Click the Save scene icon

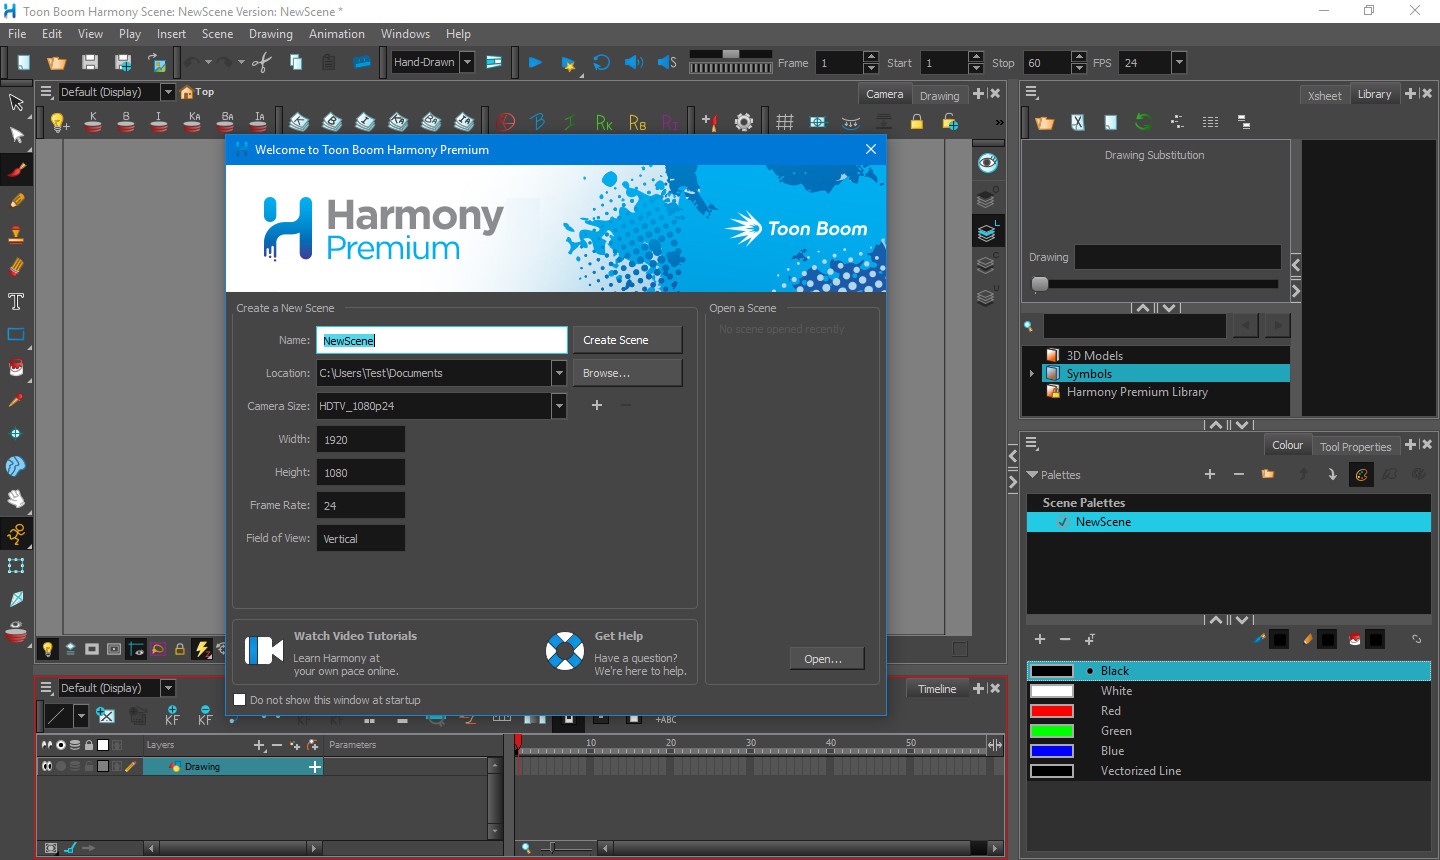[90, 62]
